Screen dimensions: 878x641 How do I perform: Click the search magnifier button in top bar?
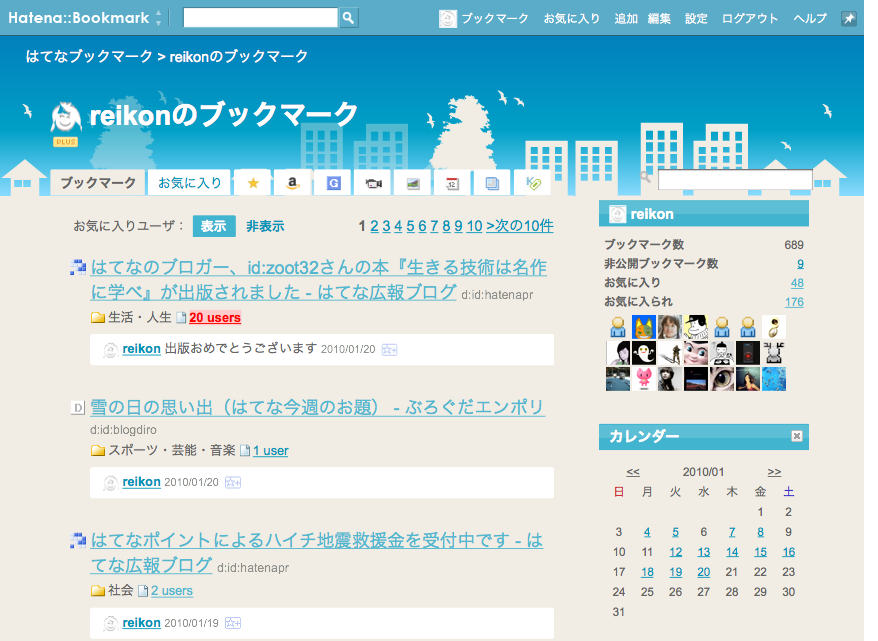tap(348, 18)
